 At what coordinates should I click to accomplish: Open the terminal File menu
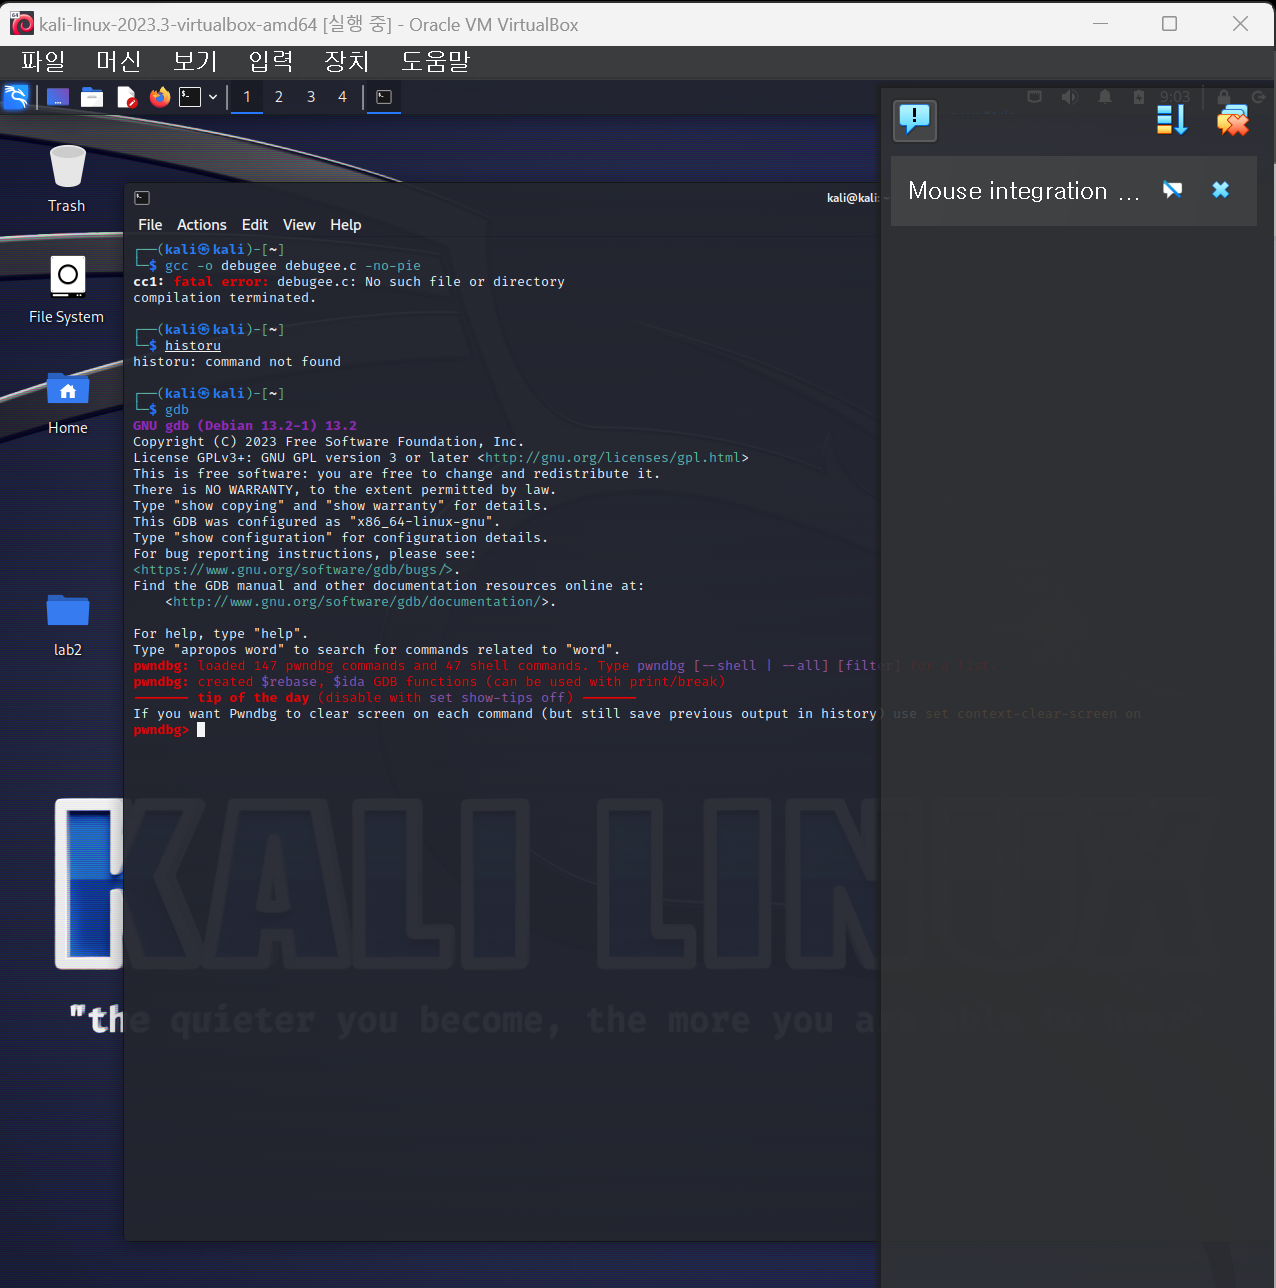150,225
